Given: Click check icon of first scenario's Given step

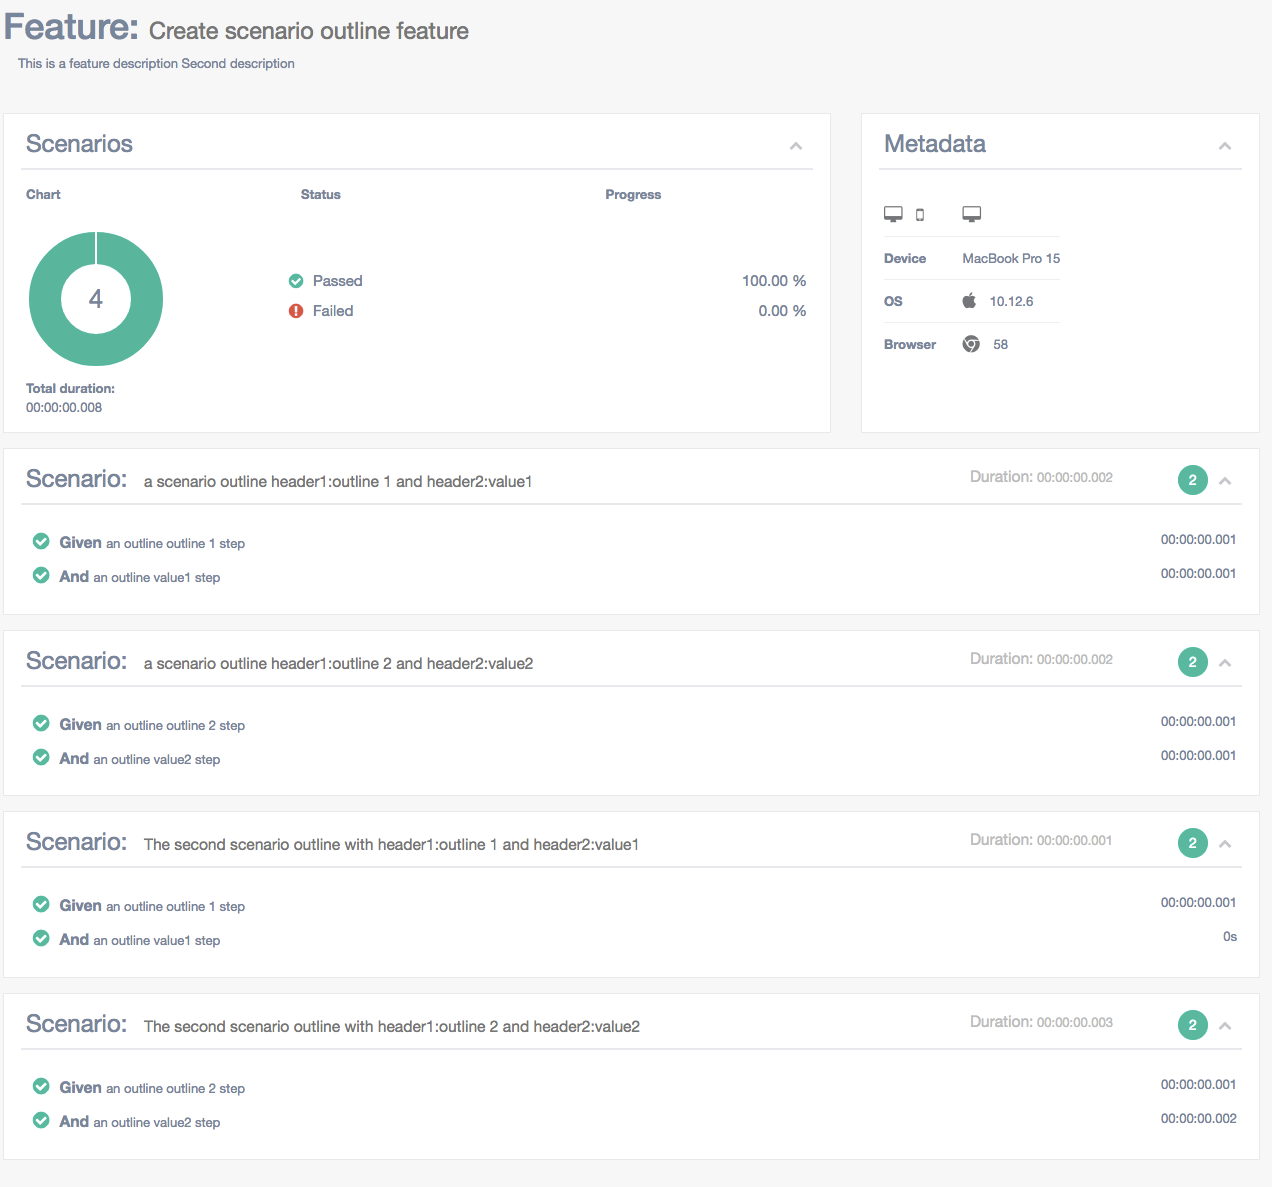Looking at the screenshot, I should 41,541.
